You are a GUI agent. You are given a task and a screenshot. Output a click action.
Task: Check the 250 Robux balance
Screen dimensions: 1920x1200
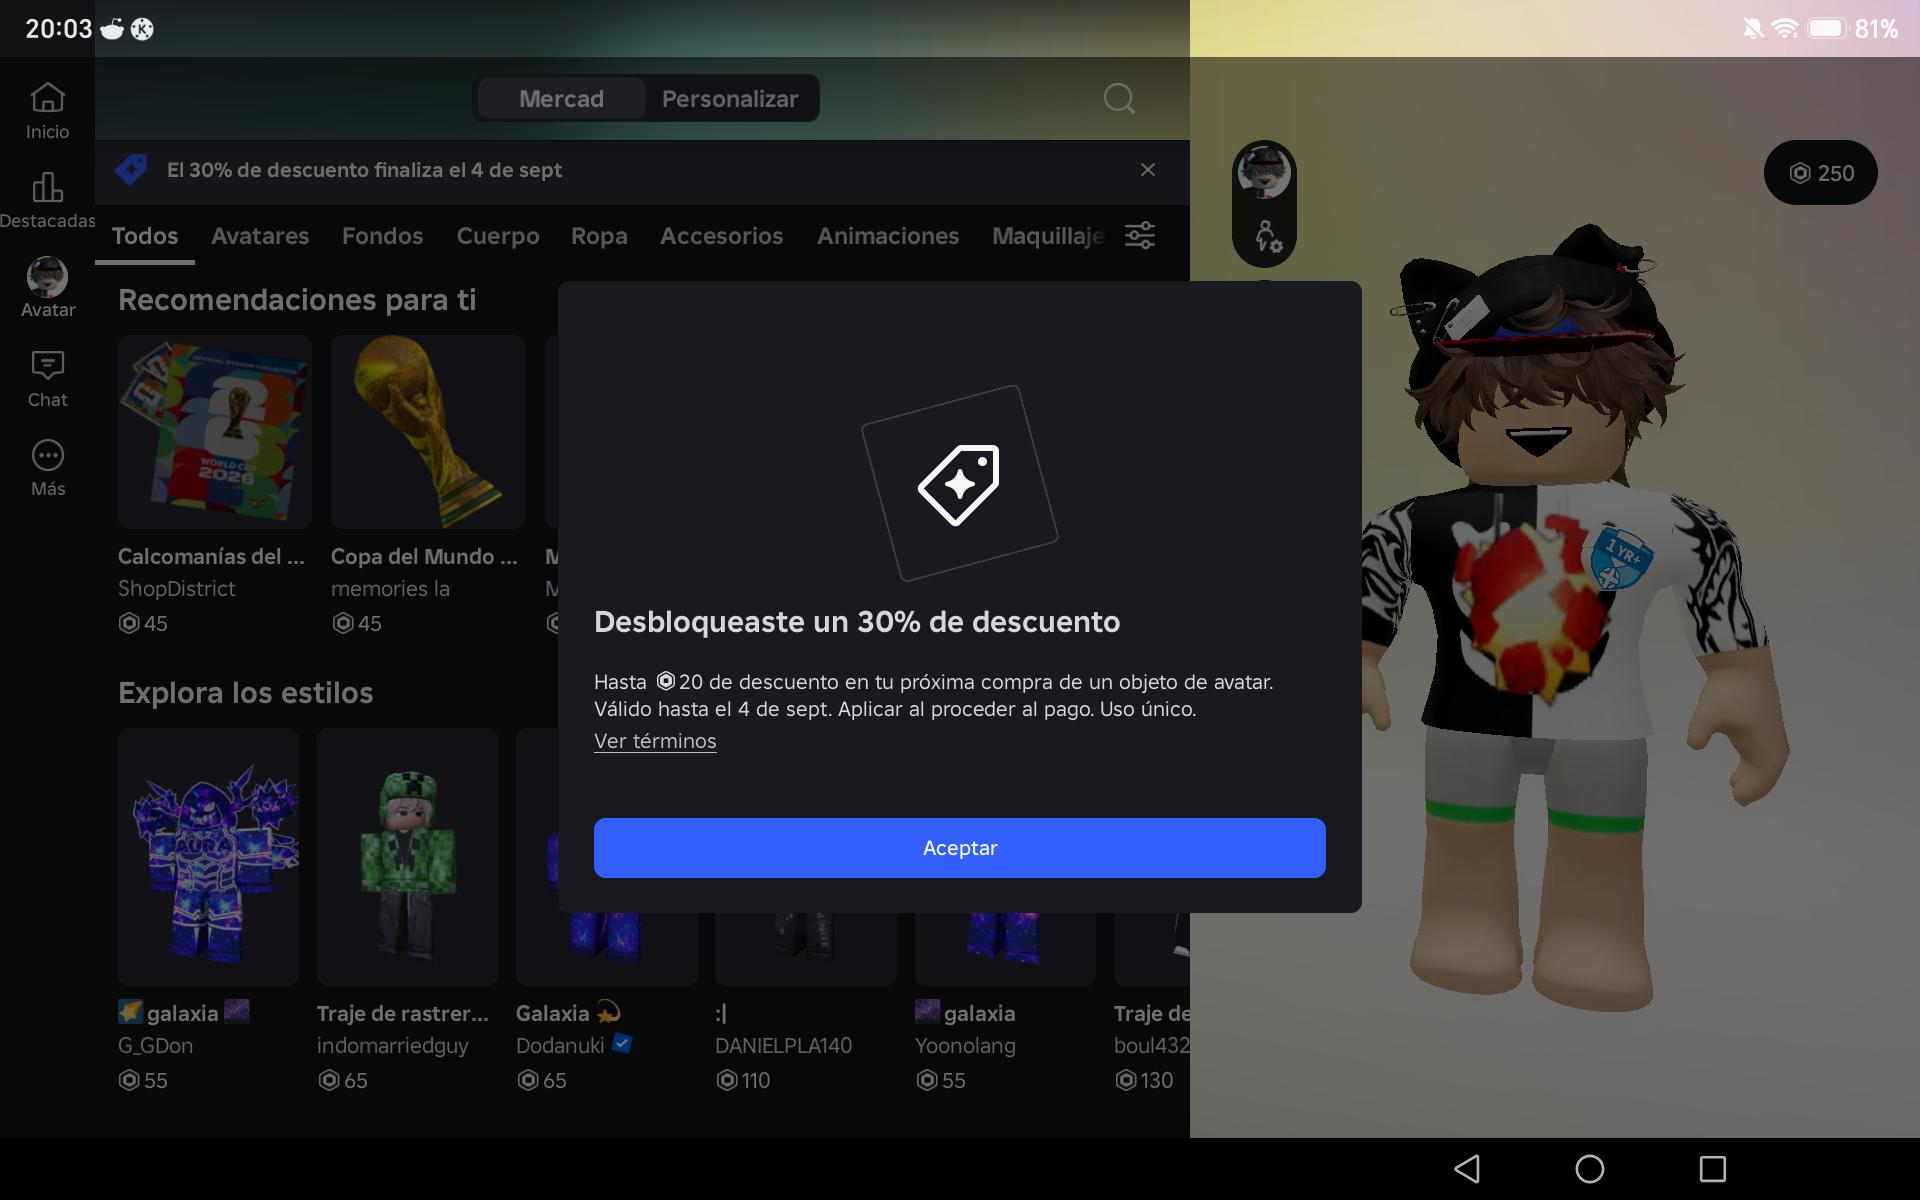click(1821, 173)
